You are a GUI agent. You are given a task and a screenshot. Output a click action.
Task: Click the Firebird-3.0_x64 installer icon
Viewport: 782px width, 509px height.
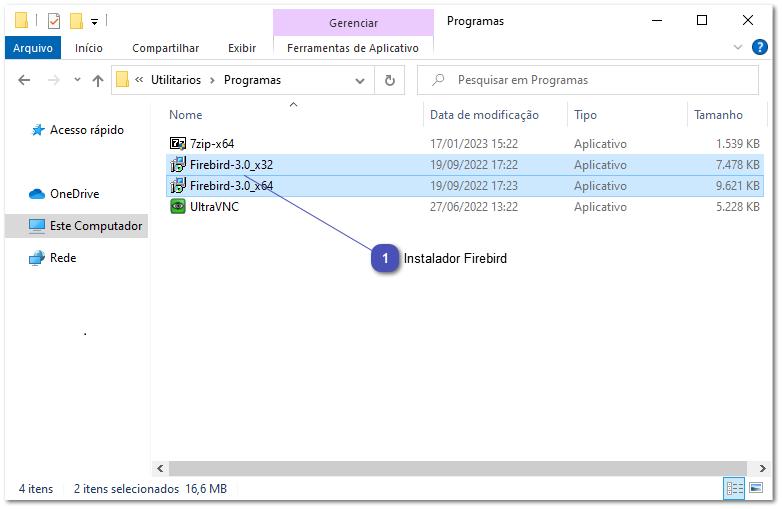point(178,185)
